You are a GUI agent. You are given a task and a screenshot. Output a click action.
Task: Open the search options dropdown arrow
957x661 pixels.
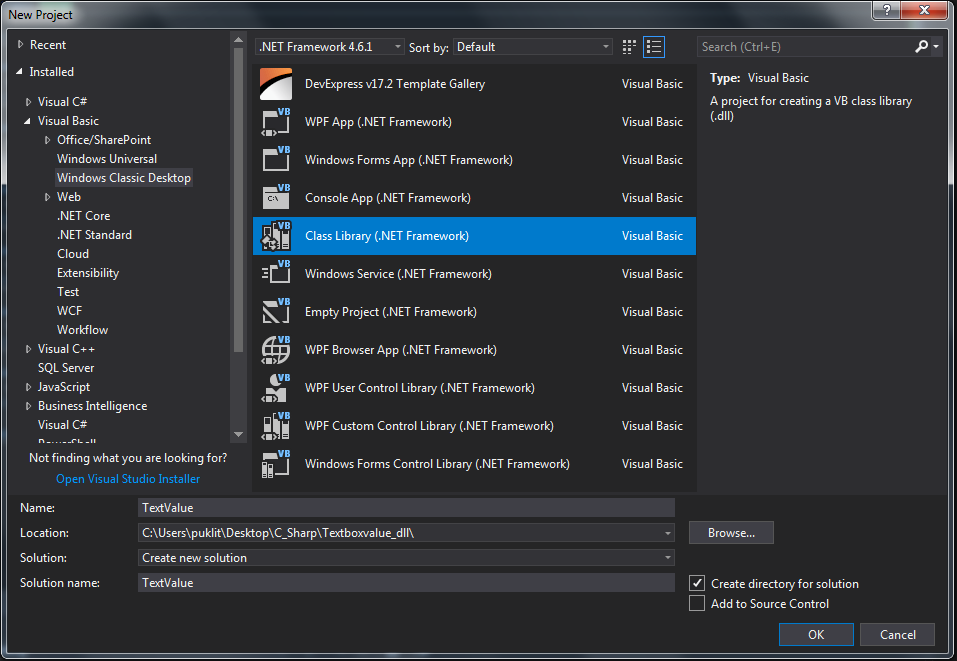tap(936, 46)
